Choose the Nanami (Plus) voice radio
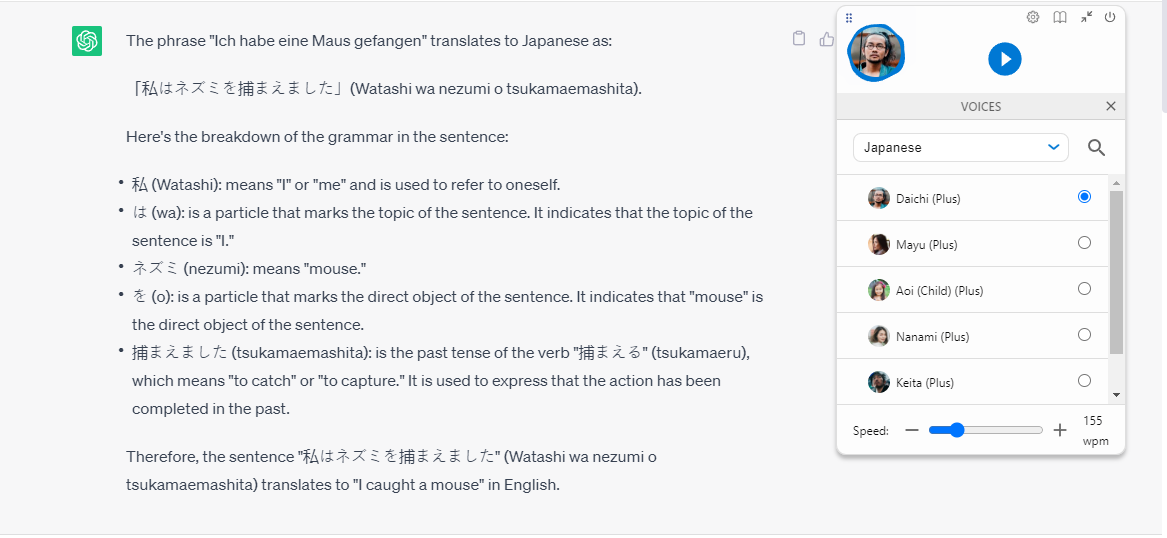This screenshot has height=538, width=1167. coord(1084,335)
